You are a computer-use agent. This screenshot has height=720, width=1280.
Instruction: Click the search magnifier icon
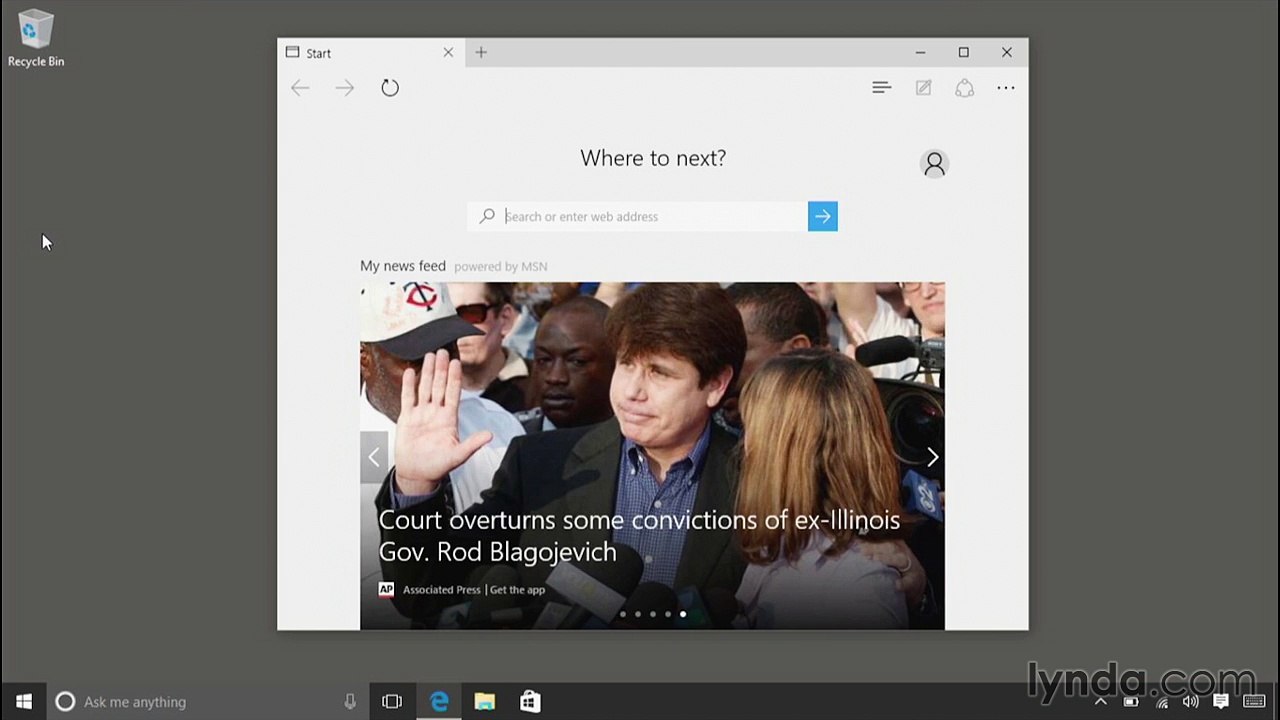point(487,216)
